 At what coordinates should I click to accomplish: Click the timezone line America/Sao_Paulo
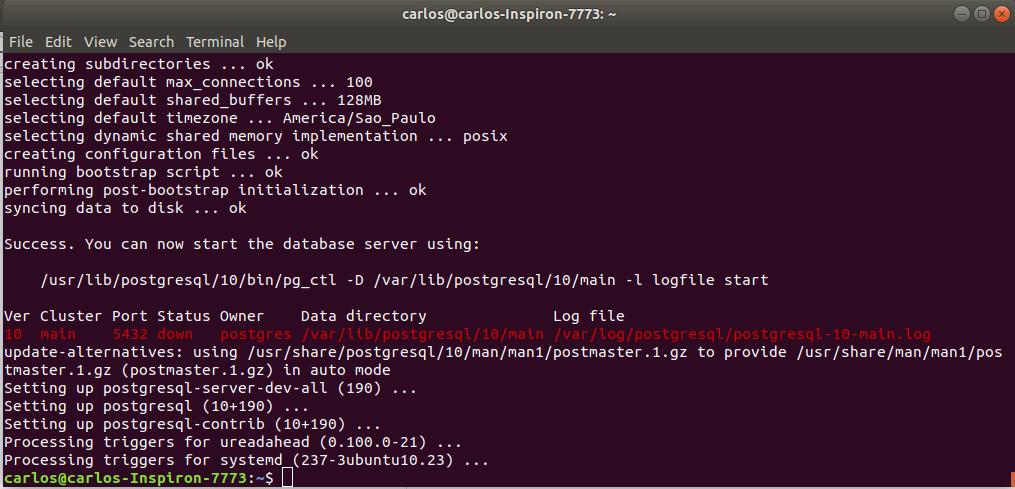click(220, 119)
